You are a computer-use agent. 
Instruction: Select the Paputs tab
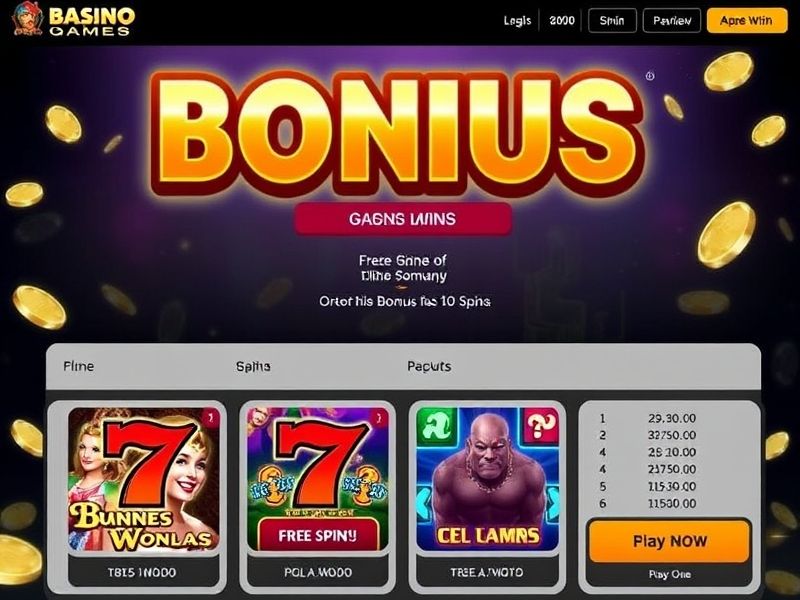coord(429,366)
